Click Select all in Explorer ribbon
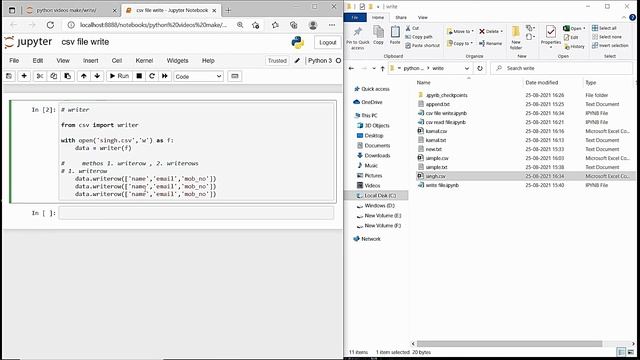The width and height of the screenshot is (640, 360). tap(604, 28)
